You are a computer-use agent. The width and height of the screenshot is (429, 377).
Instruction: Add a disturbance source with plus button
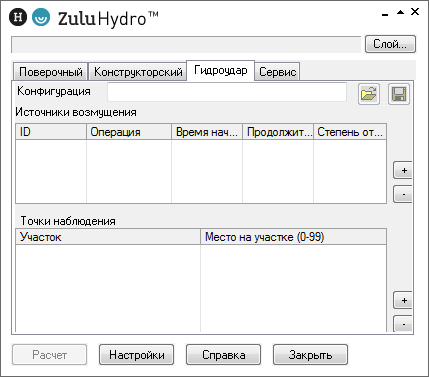point(403,170)
